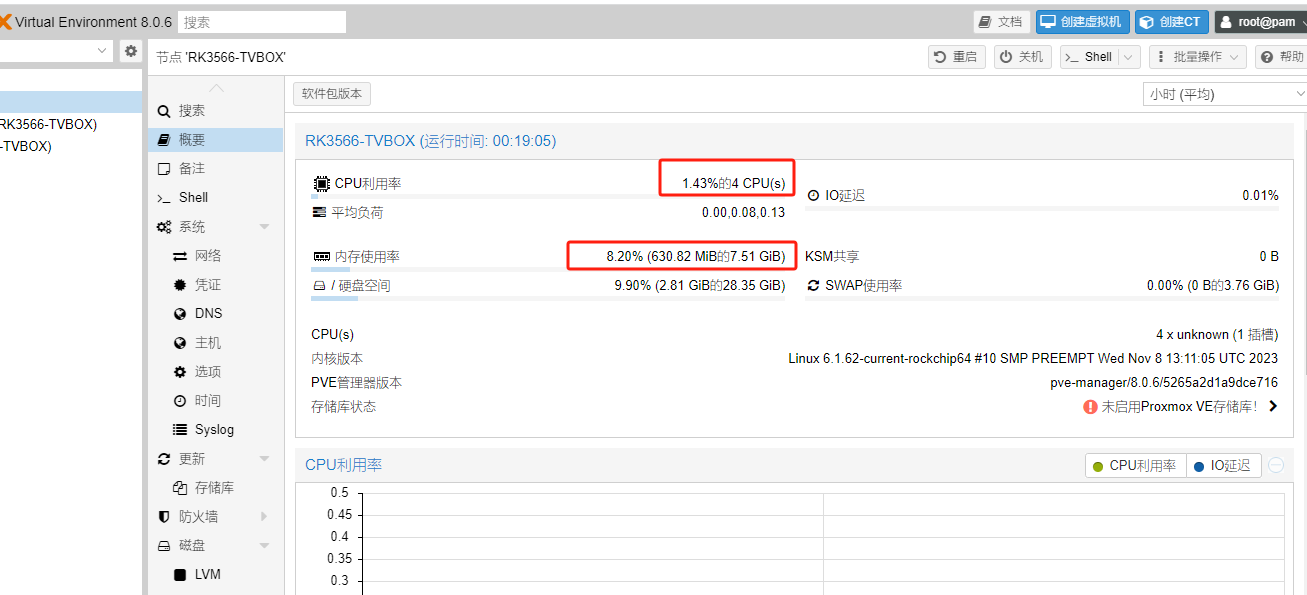
Task: Click the top search input field
Action: (x=262, y=22)
